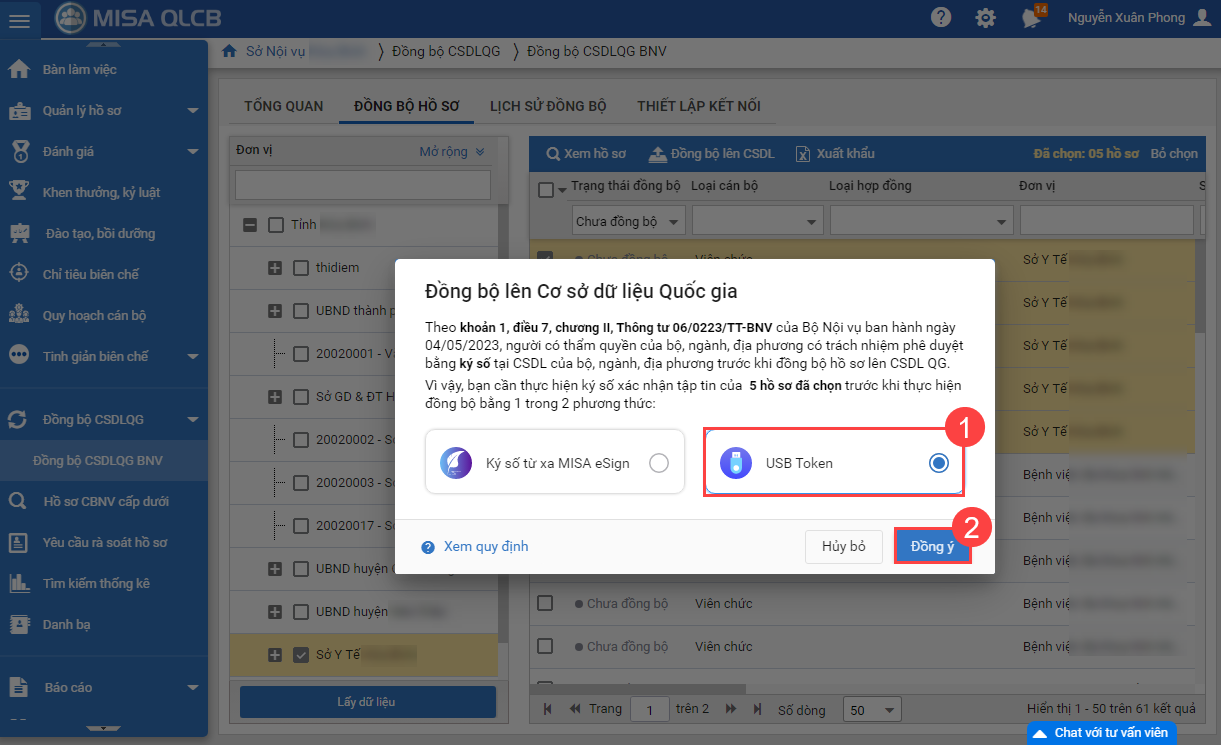Open Đồng bộ CSDLQG BNV sidebar item
Image resolution: width=1221 pixels, height=745 pixels.
click(x=104, y=461)
